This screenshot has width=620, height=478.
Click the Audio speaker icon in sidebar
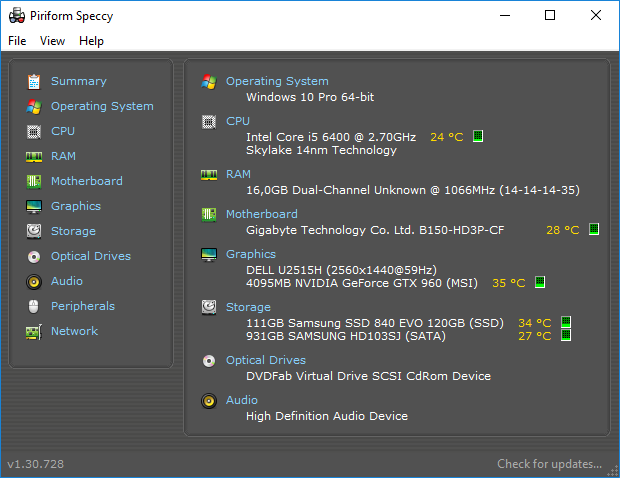34,281
